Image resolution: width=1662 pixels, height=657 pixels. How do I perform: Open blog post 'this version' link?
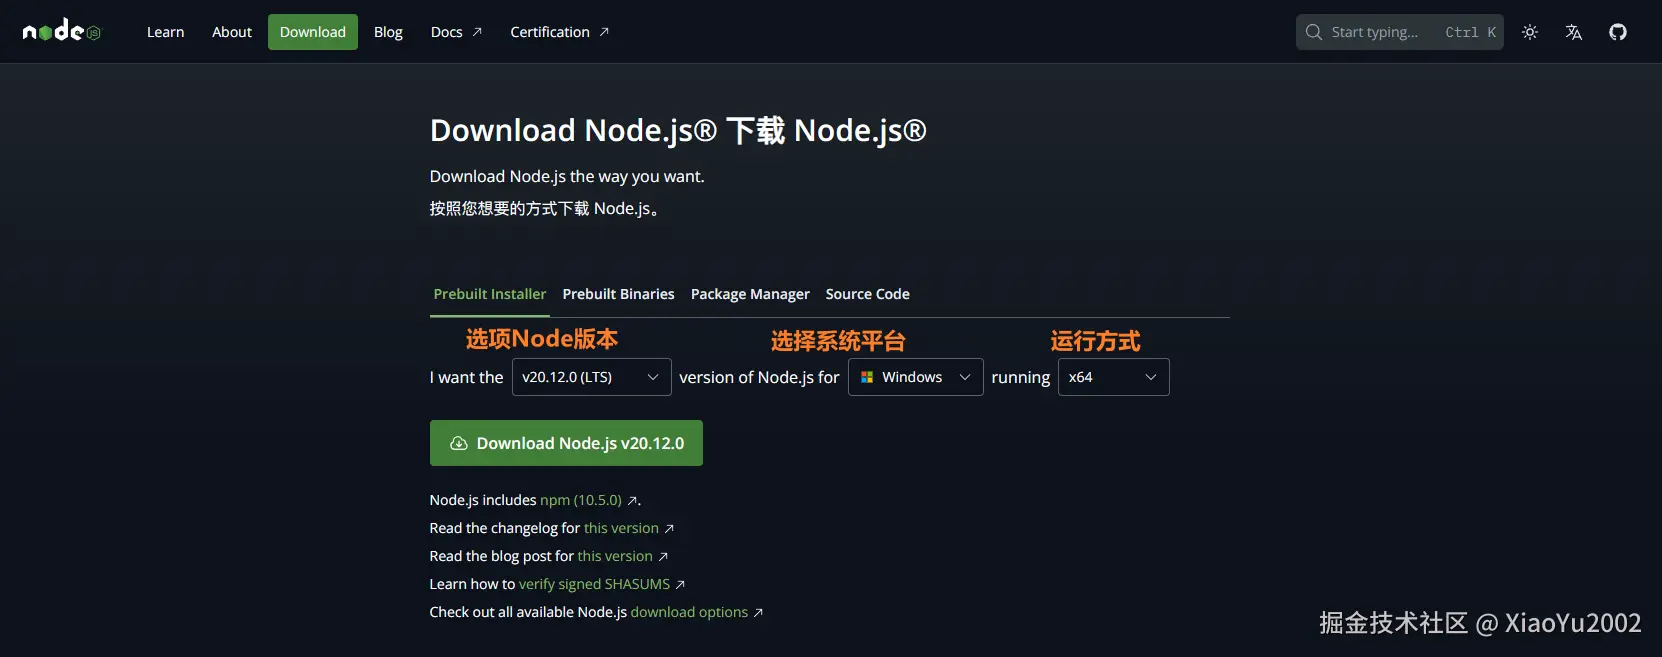click(x=615, y=556)
